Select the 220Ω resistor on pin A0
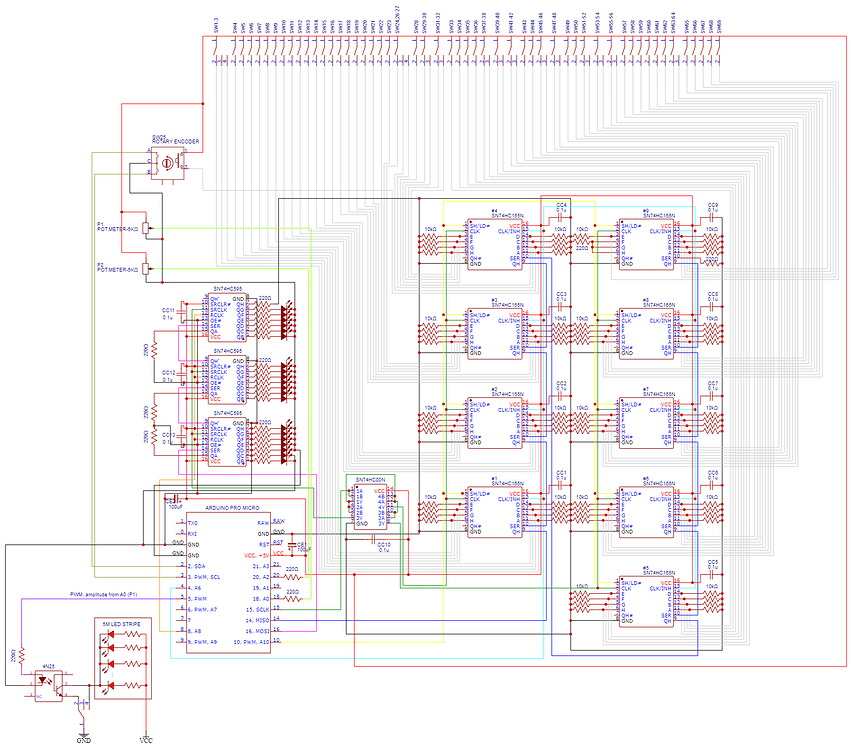Image resolution: width=852 pixels, height=750 pixels. click(x=291, y=600)
